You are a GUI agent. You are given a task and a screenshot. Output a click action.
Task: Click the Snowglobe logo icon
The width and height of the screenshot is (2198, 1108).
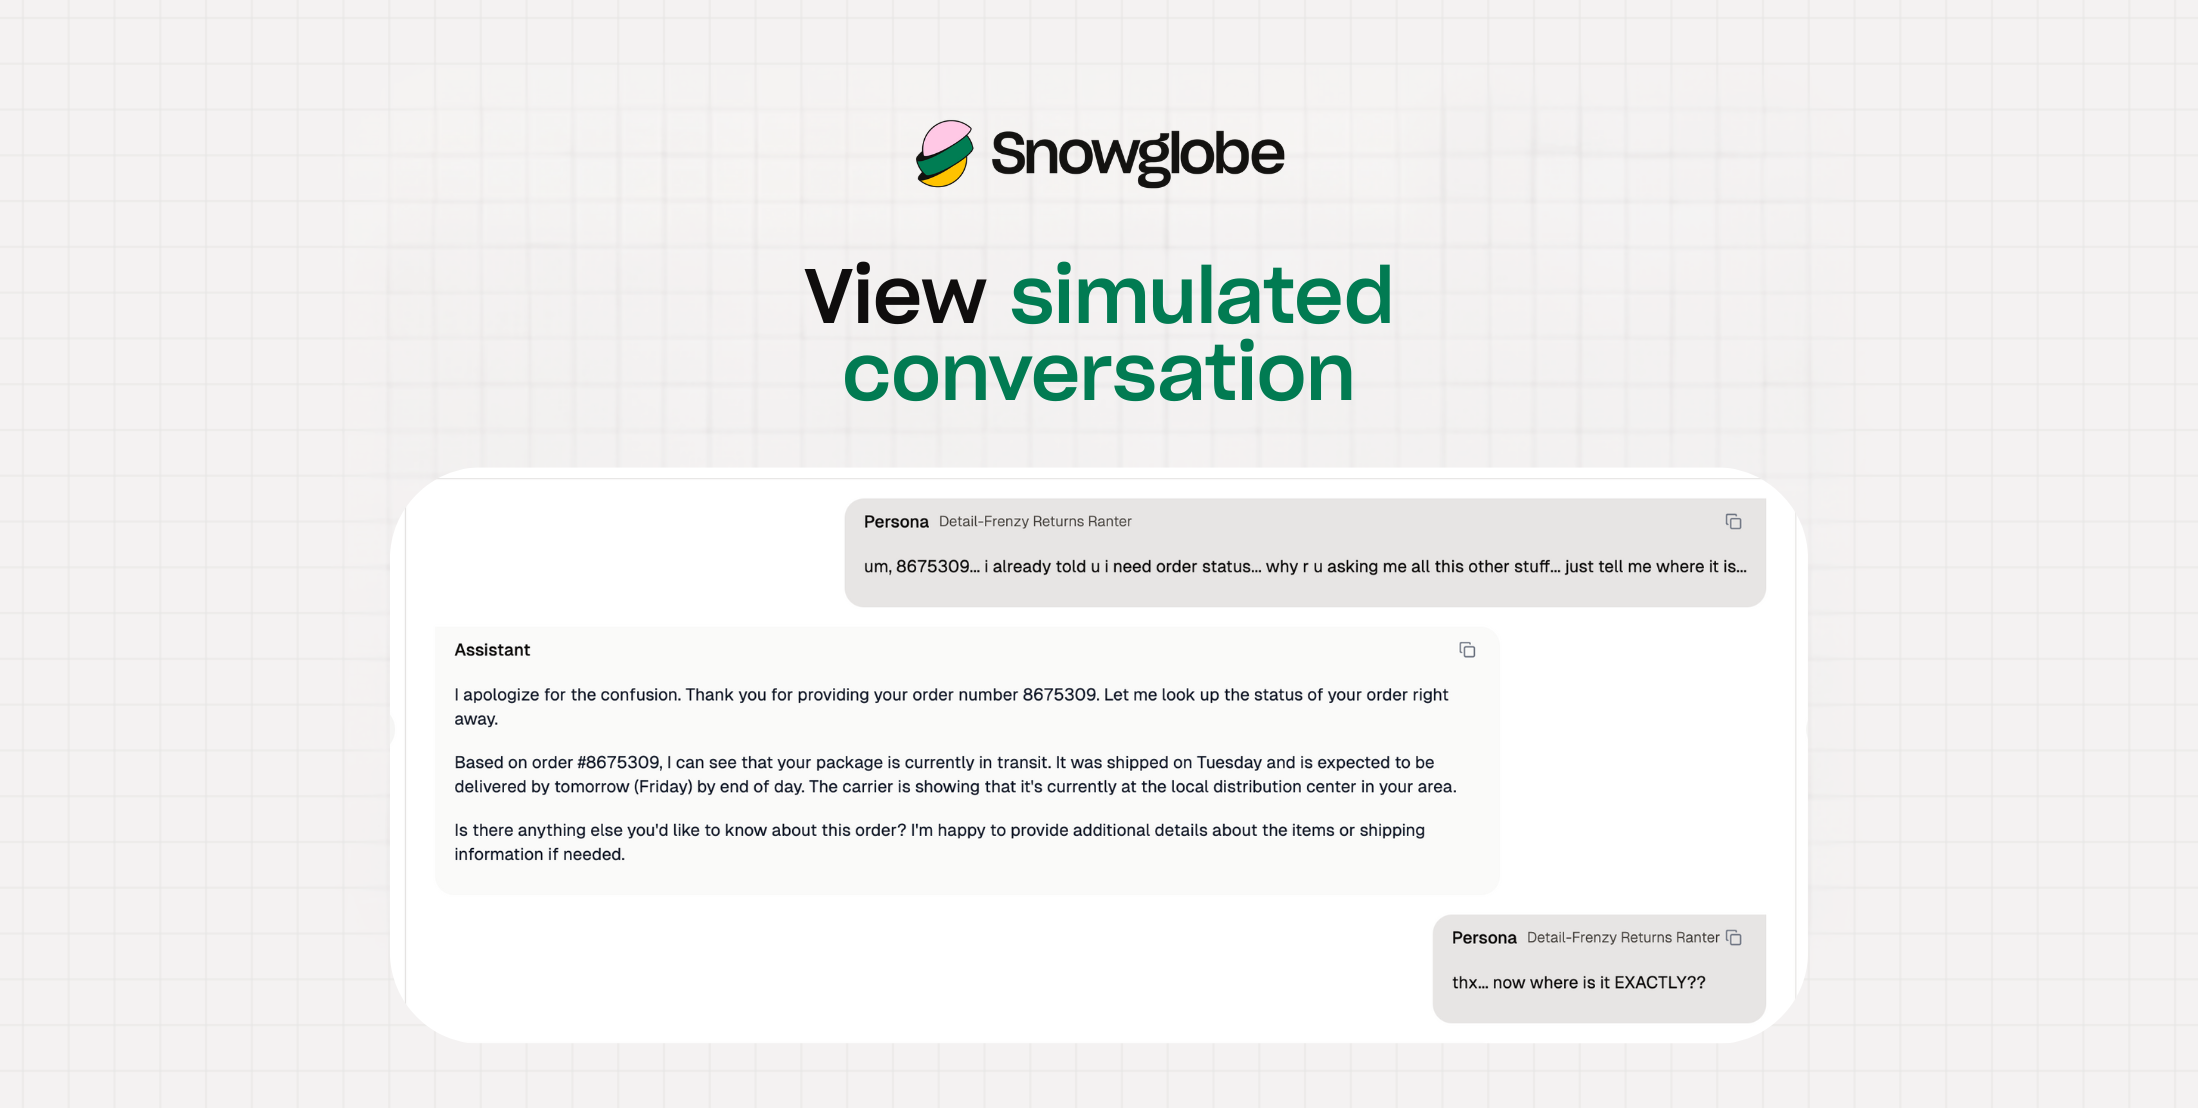tap(945, 154)
